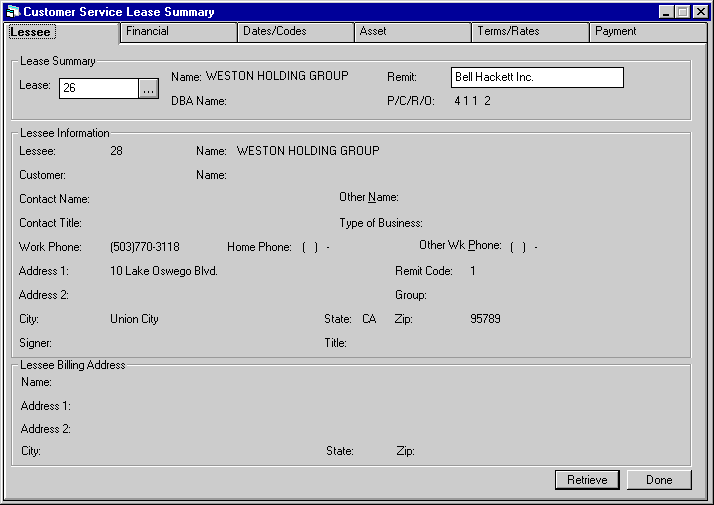Click the Lessee Billing Address group heading
This screenshot has height=505, width=714.
coord(73,365)
